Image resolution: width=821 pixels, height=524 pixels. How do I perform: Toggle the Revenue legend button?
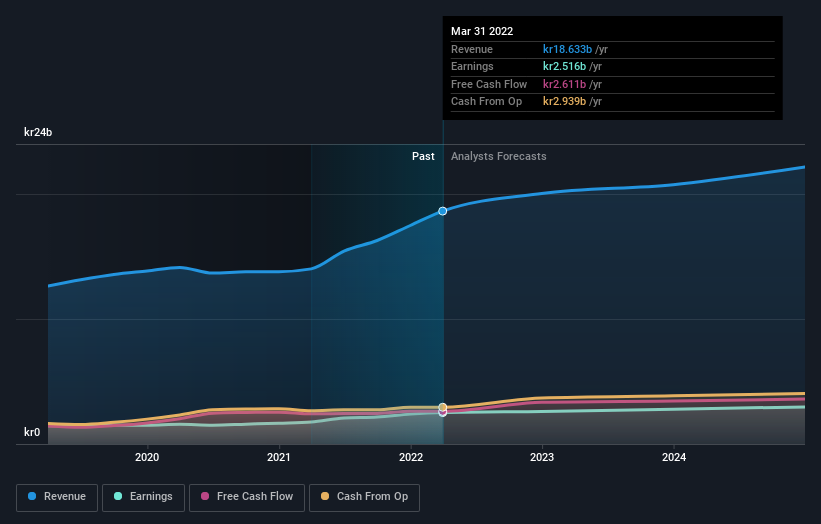point(57,497)
